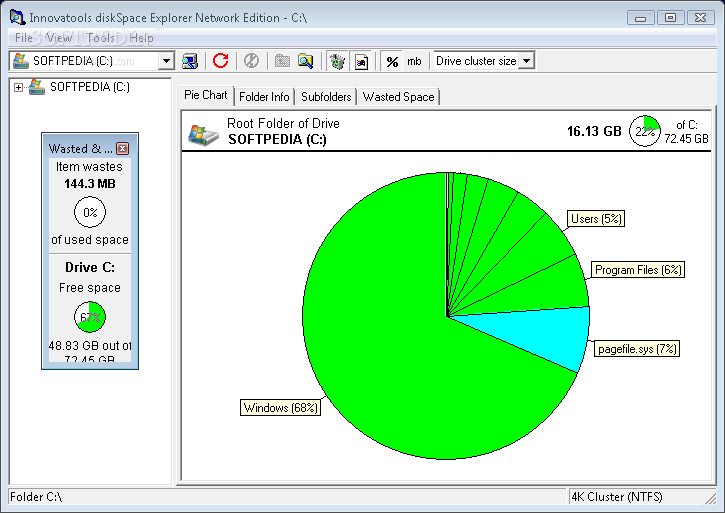The image size is (725, 513).
Task: Refresh the drive scan with red arrow
Action: (x=221, y=61)
